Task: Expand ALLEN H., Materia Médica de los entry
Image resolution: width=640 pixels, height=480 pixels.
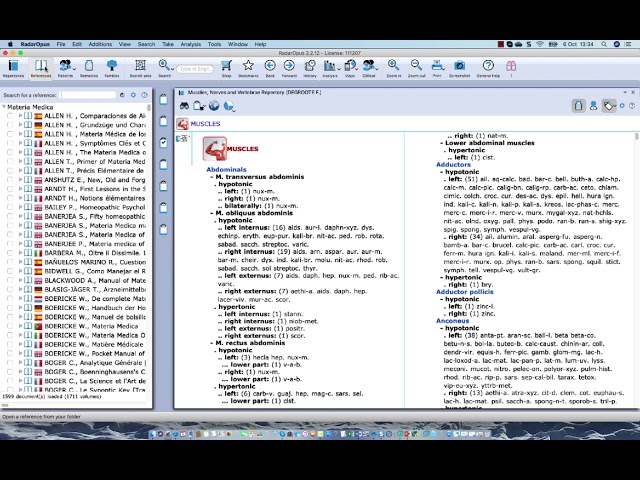Action: coord(20,134)
